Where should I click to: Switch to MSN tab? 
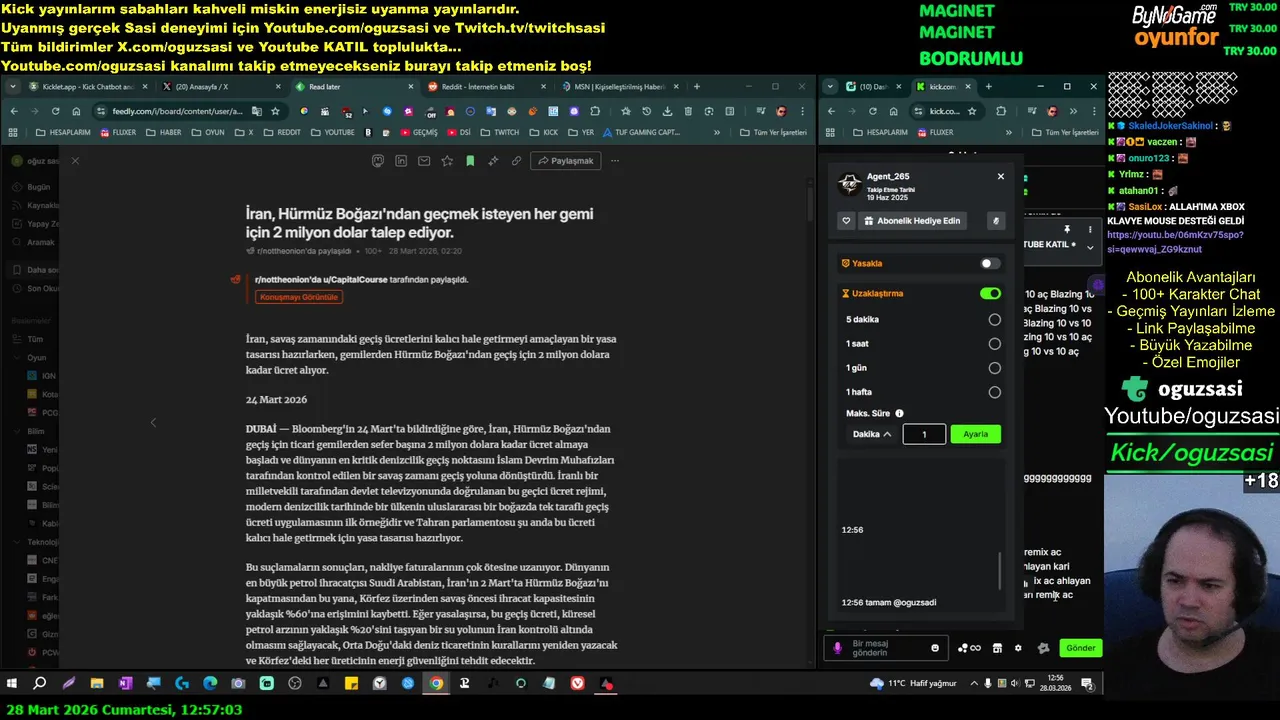coord(618,87)
